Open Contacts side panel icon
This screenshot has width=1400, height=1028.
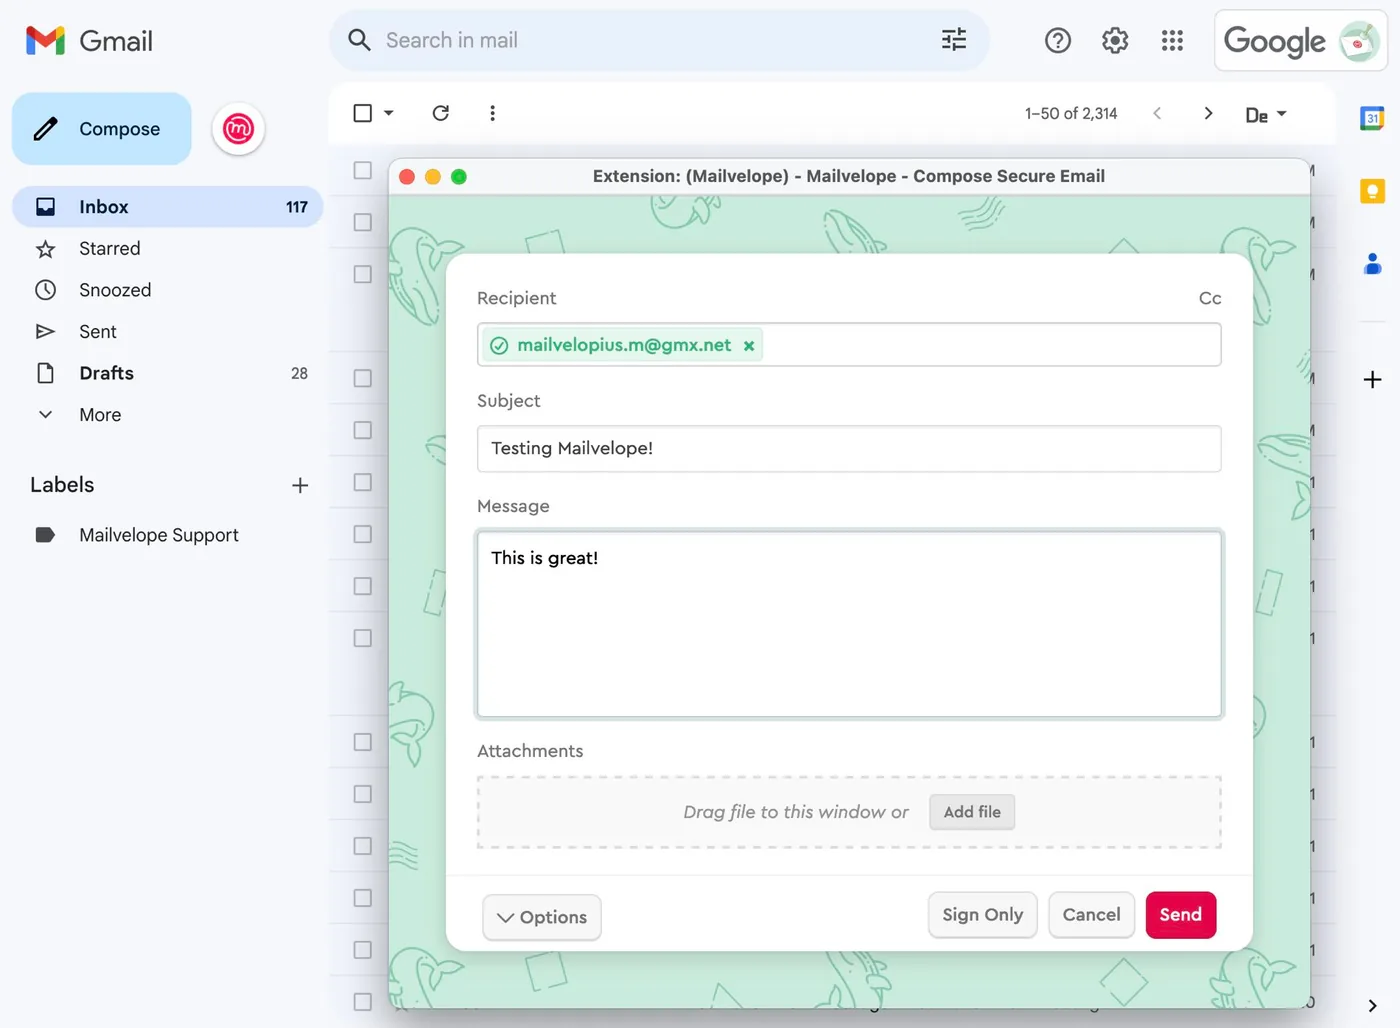click(1372, 263)
